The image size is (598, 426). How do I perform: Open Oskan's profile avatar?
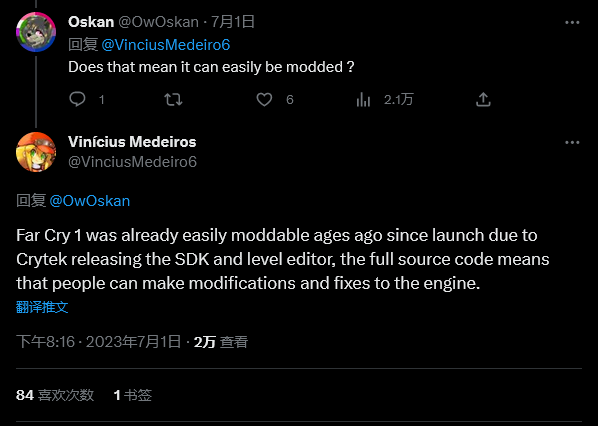[36, 32]
